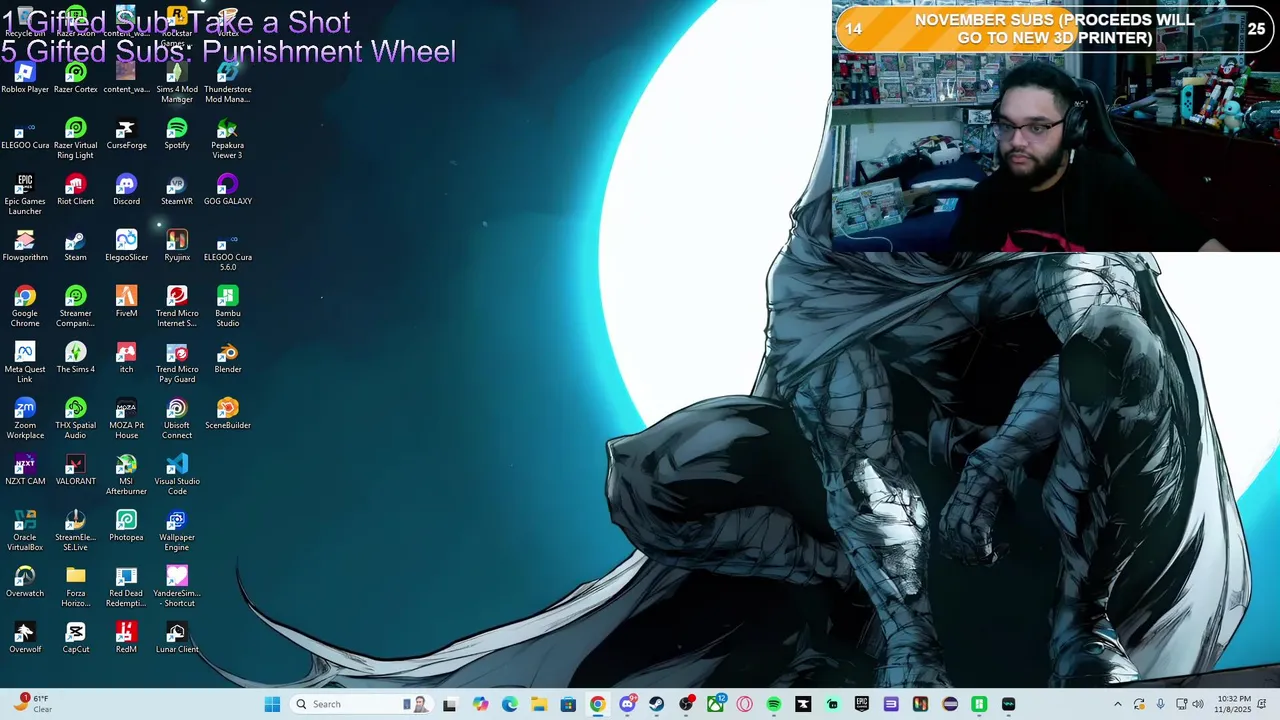Select the Steam desktop shortcut
Screen dimensions: 1280x720
coord(76,247)
